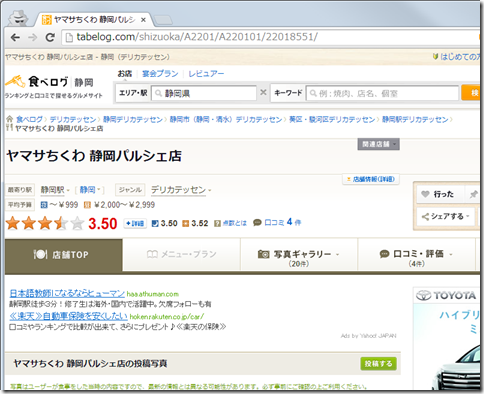Click the page icon in address bar
484x394 pixels.
point(69,37)
